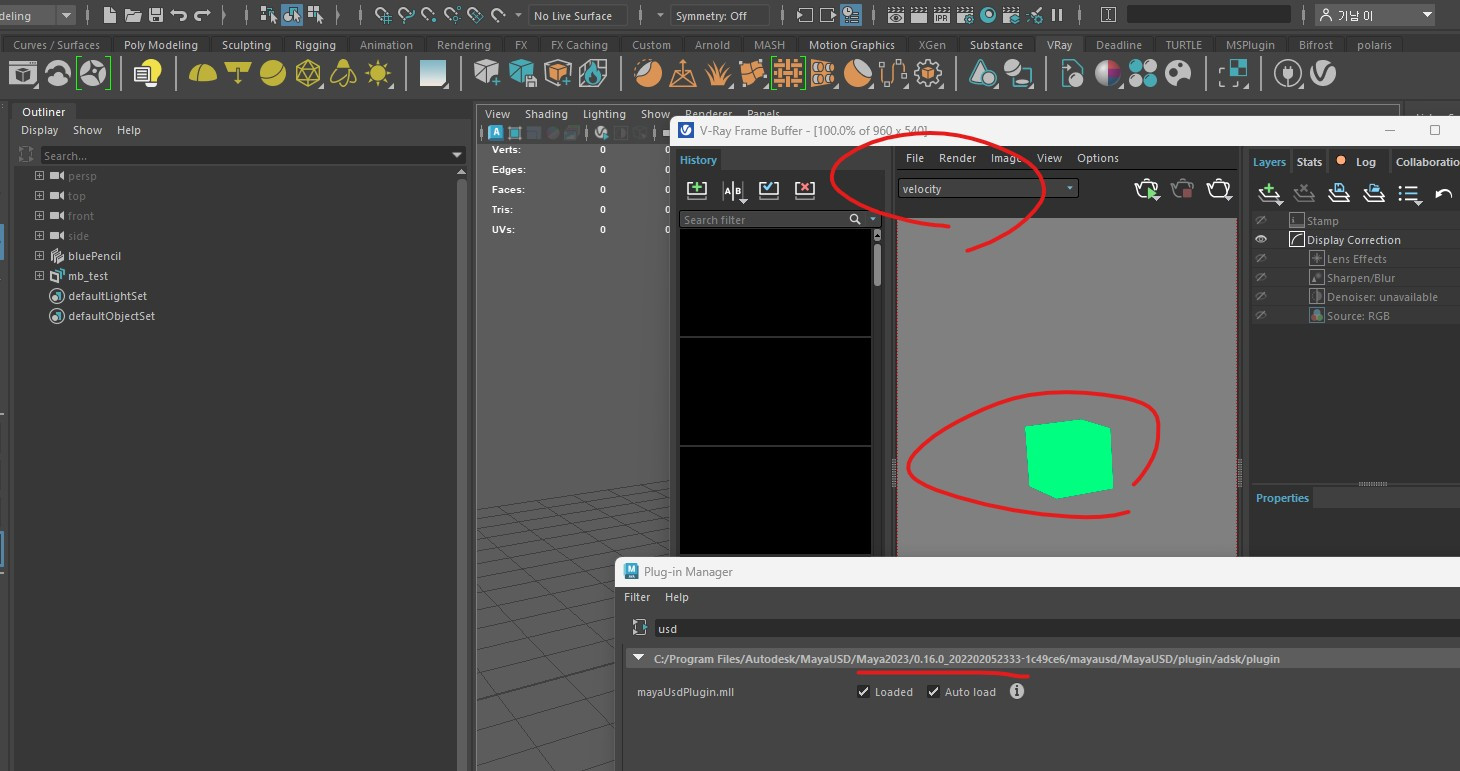
Task: Save the scene with the floppy disk icon
Action: point(155,15)
